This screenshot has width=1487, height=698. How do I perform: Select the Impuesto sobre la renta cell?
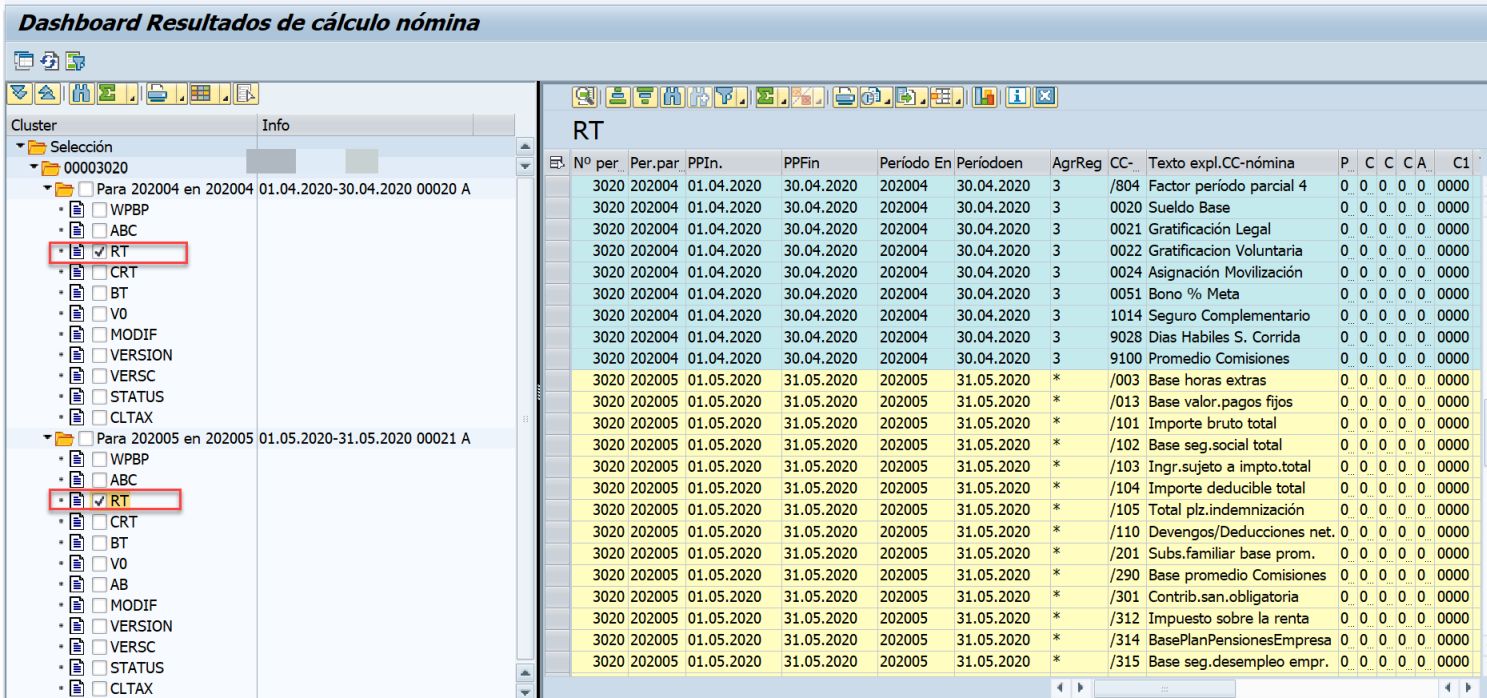(x=1241, y=618)
